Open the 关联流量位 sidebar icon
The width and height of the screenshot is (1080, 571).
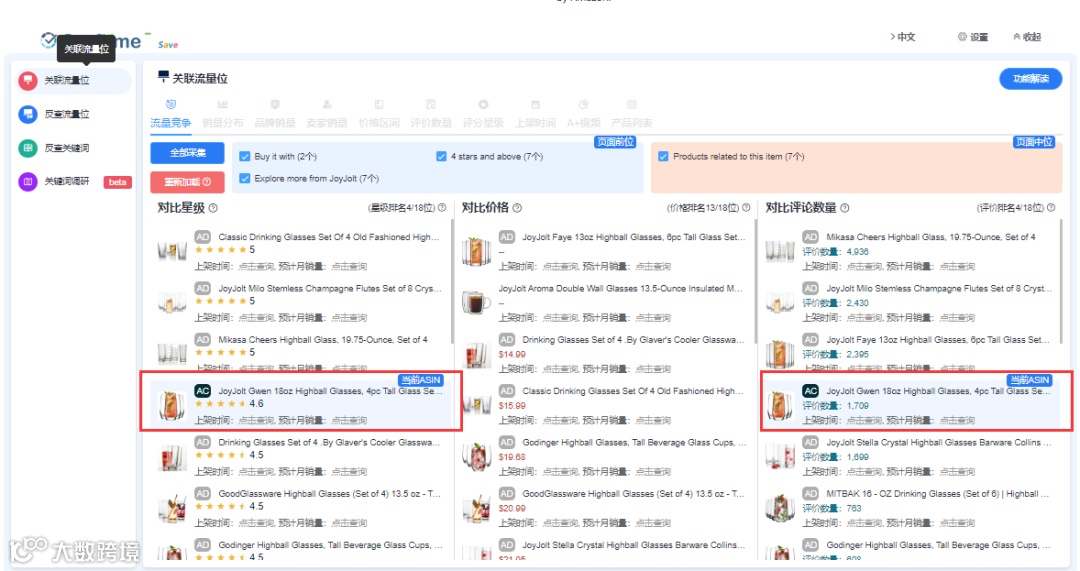pos(28,81)
